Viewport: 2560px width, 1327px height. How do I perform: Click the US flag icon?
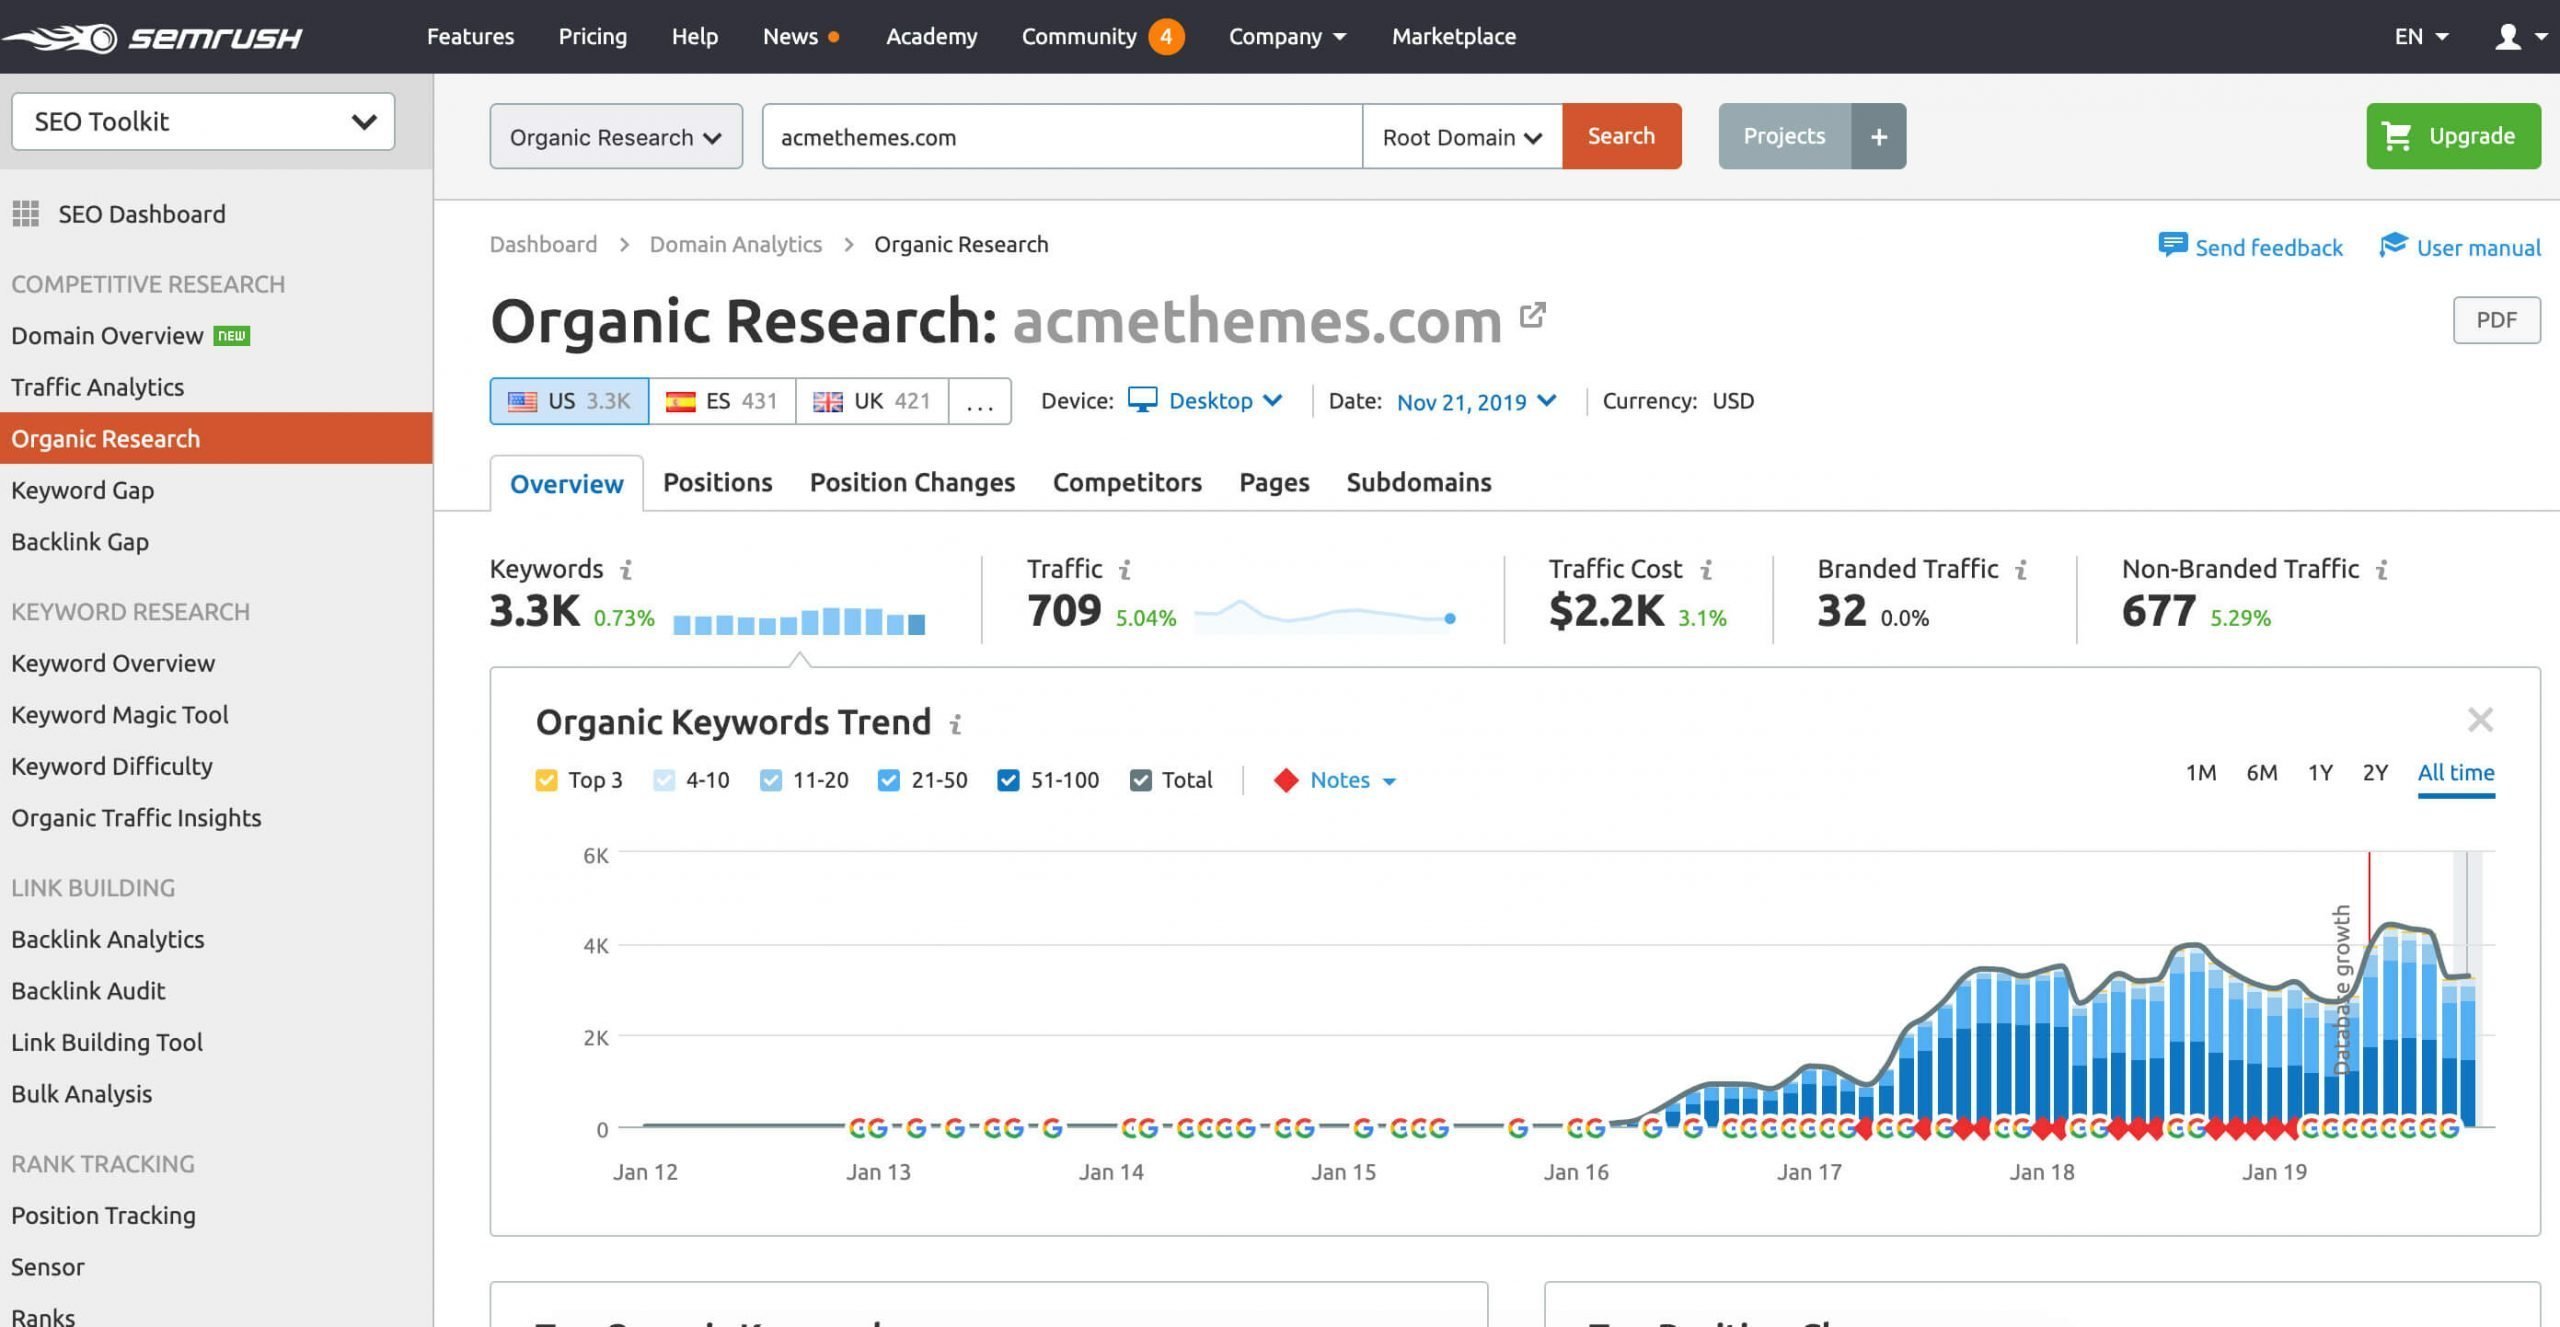522,402
